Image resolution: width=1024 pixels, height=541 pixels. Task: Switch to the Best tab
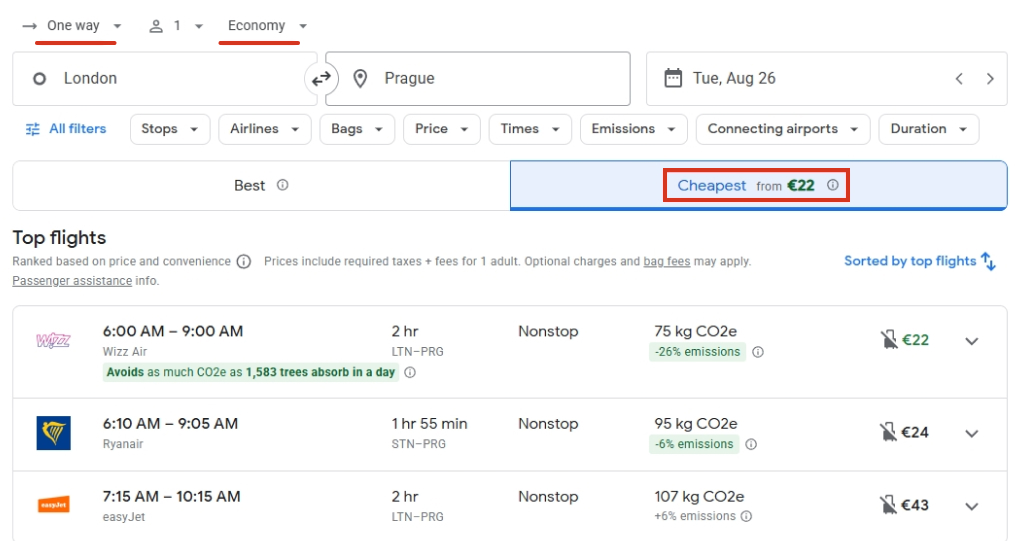(x=261, y=186)
